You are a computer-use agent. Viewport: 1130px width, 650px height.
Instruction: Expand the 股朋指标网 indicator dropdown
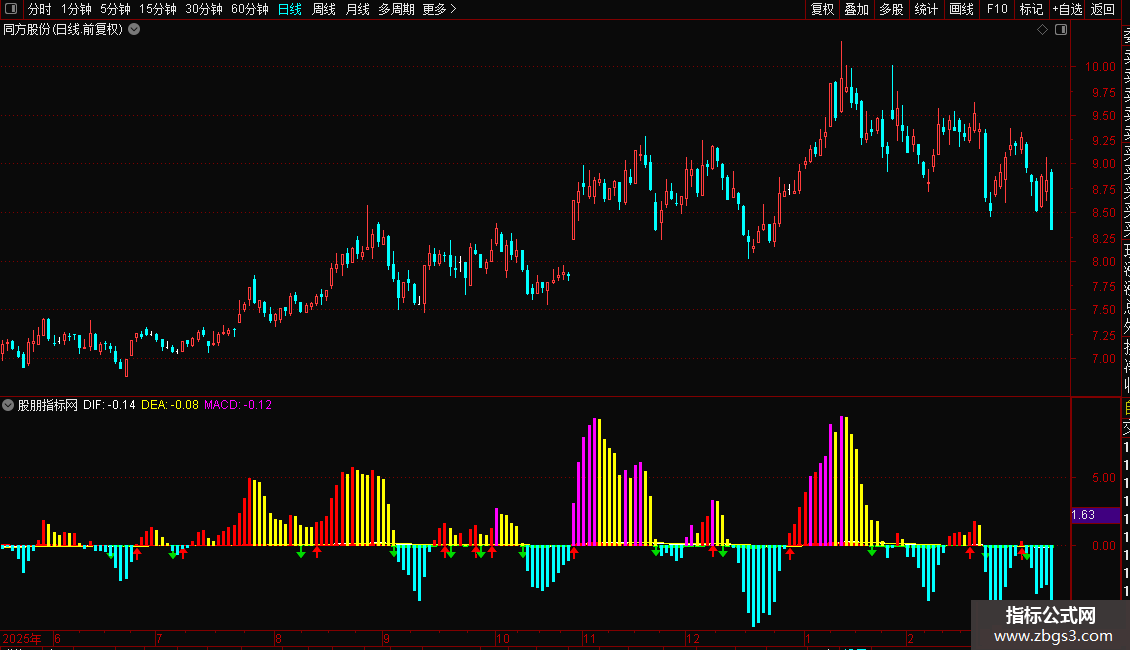8,405
